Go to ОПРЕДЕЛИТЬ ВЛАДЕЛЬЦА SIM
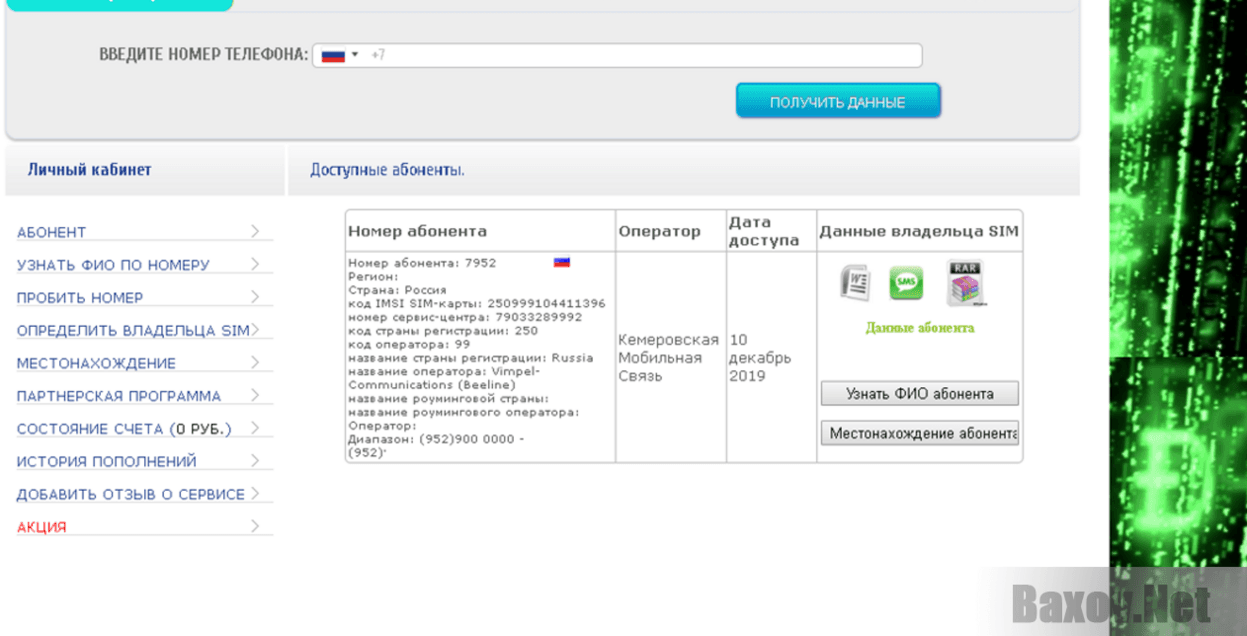Viewport: 1247px width, 636px height. pos(133,331)
